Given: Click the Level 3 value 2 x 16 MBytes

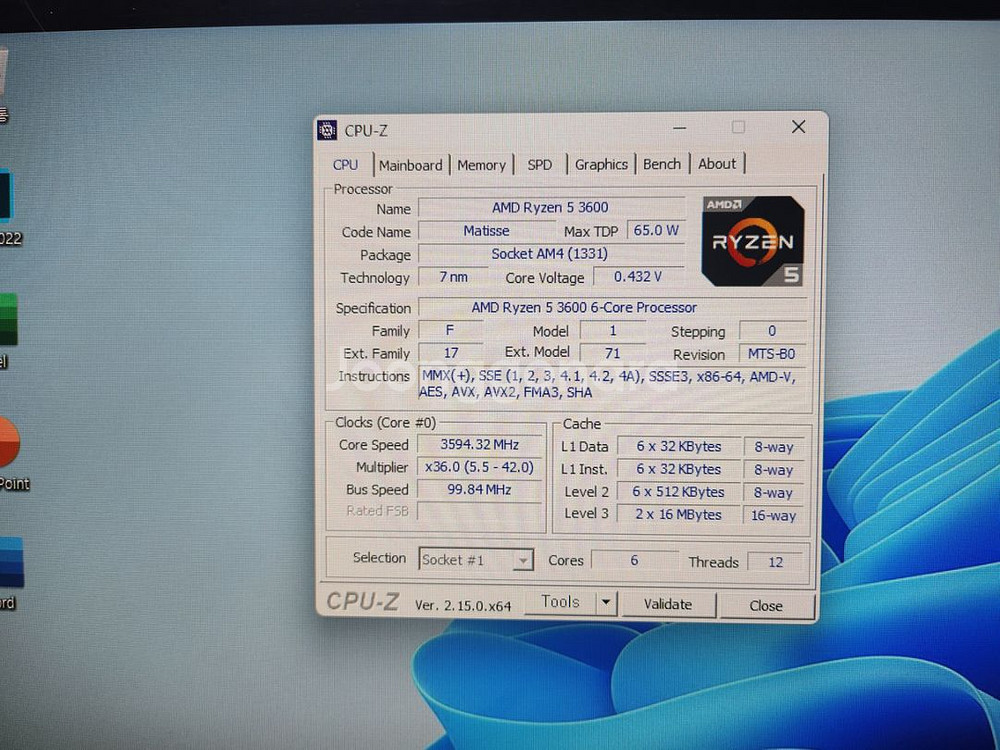Looking at the screenshot, I should coord(679,514).
